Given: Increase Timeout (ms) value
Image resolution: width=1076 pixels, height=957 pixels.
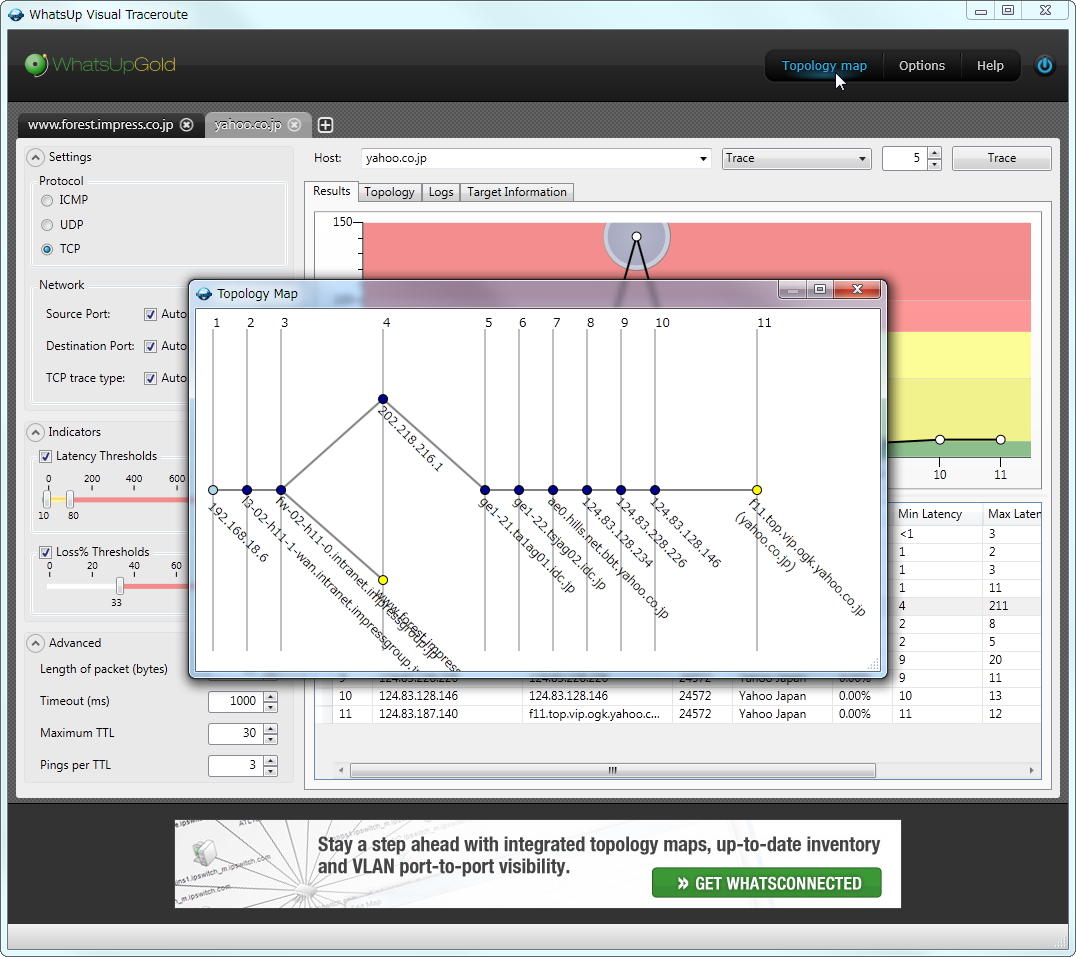Looking at the screenshot, I should click(271, 696).
